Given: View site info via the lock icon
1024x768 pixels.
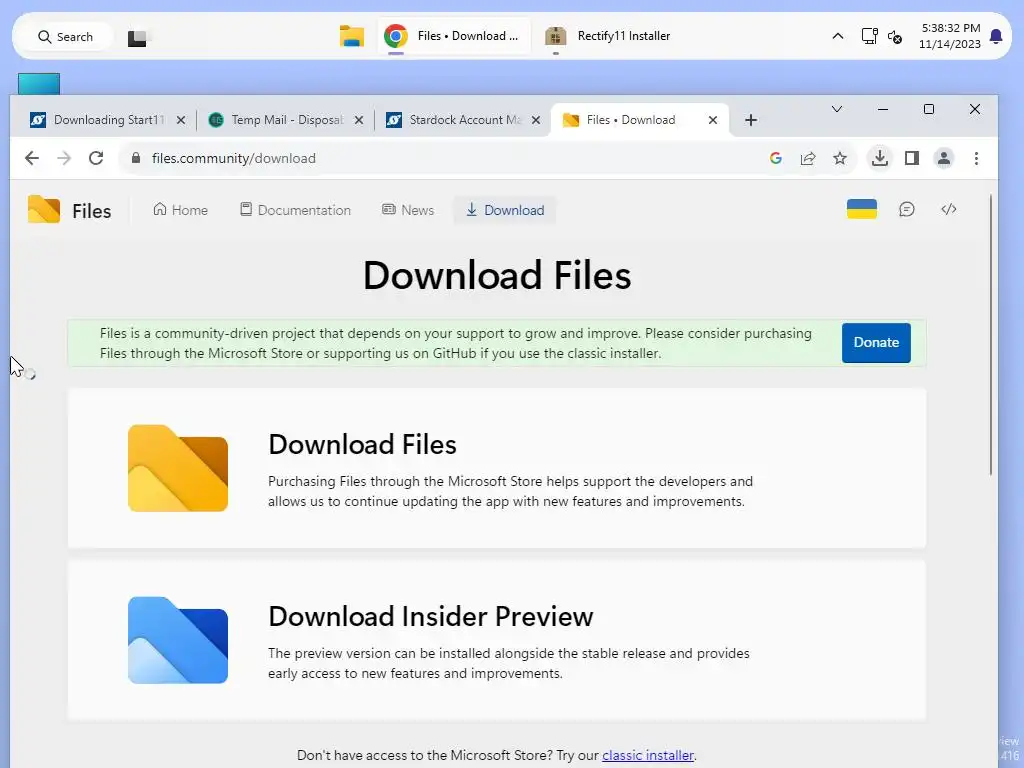Looking at the screenshot, I should pos(136,158).
